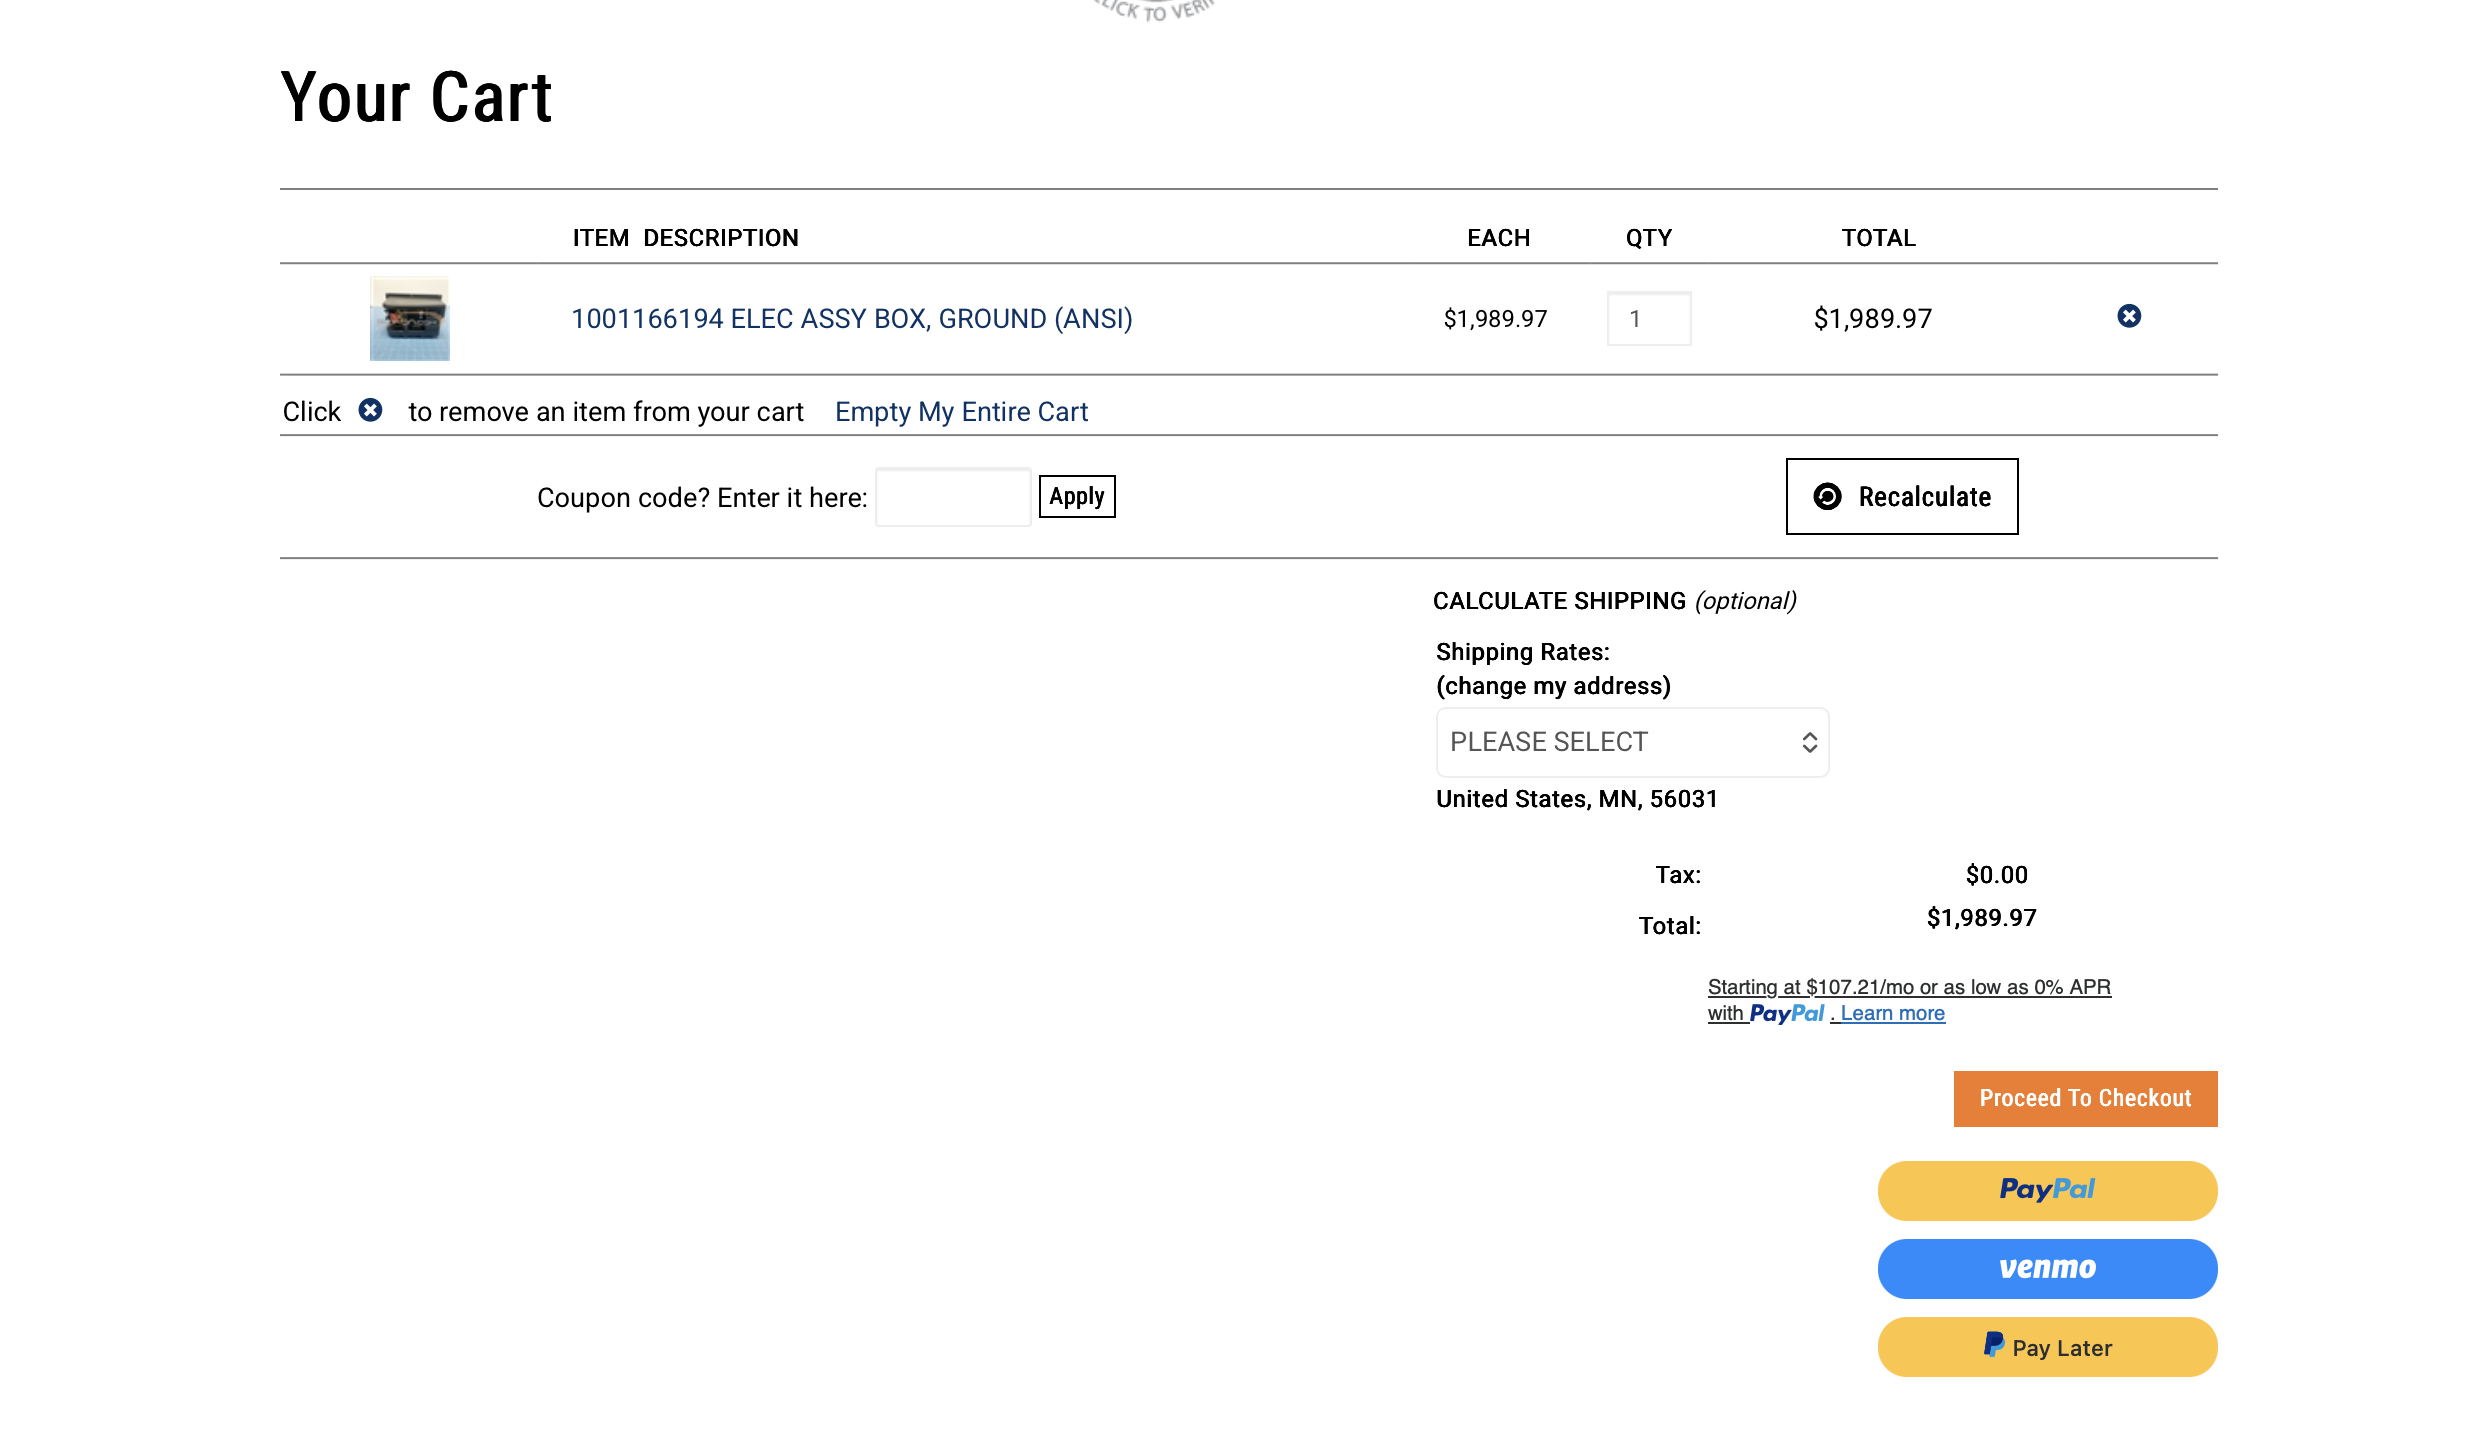Pay with the Venmo button

coord(2048,1269)
